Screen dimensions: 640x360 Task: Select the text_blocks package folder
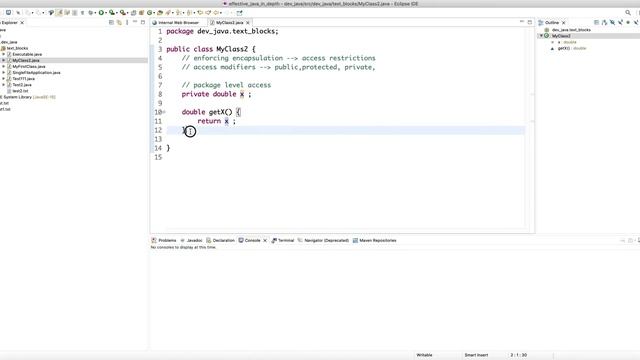click(x=17, y=48)
